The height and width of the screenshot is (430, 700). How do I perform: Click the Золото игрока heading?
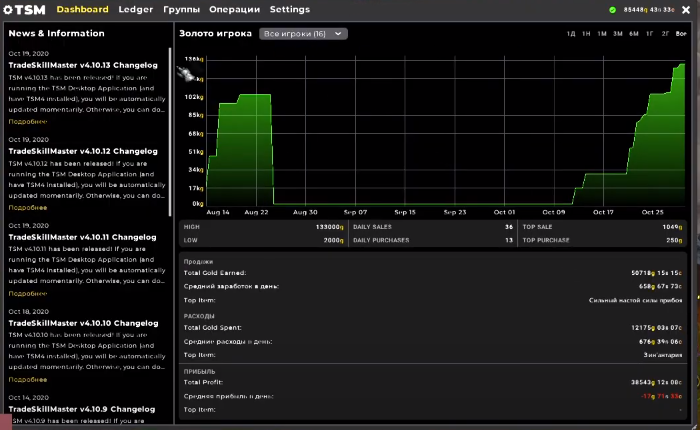(x=216, y=33)
